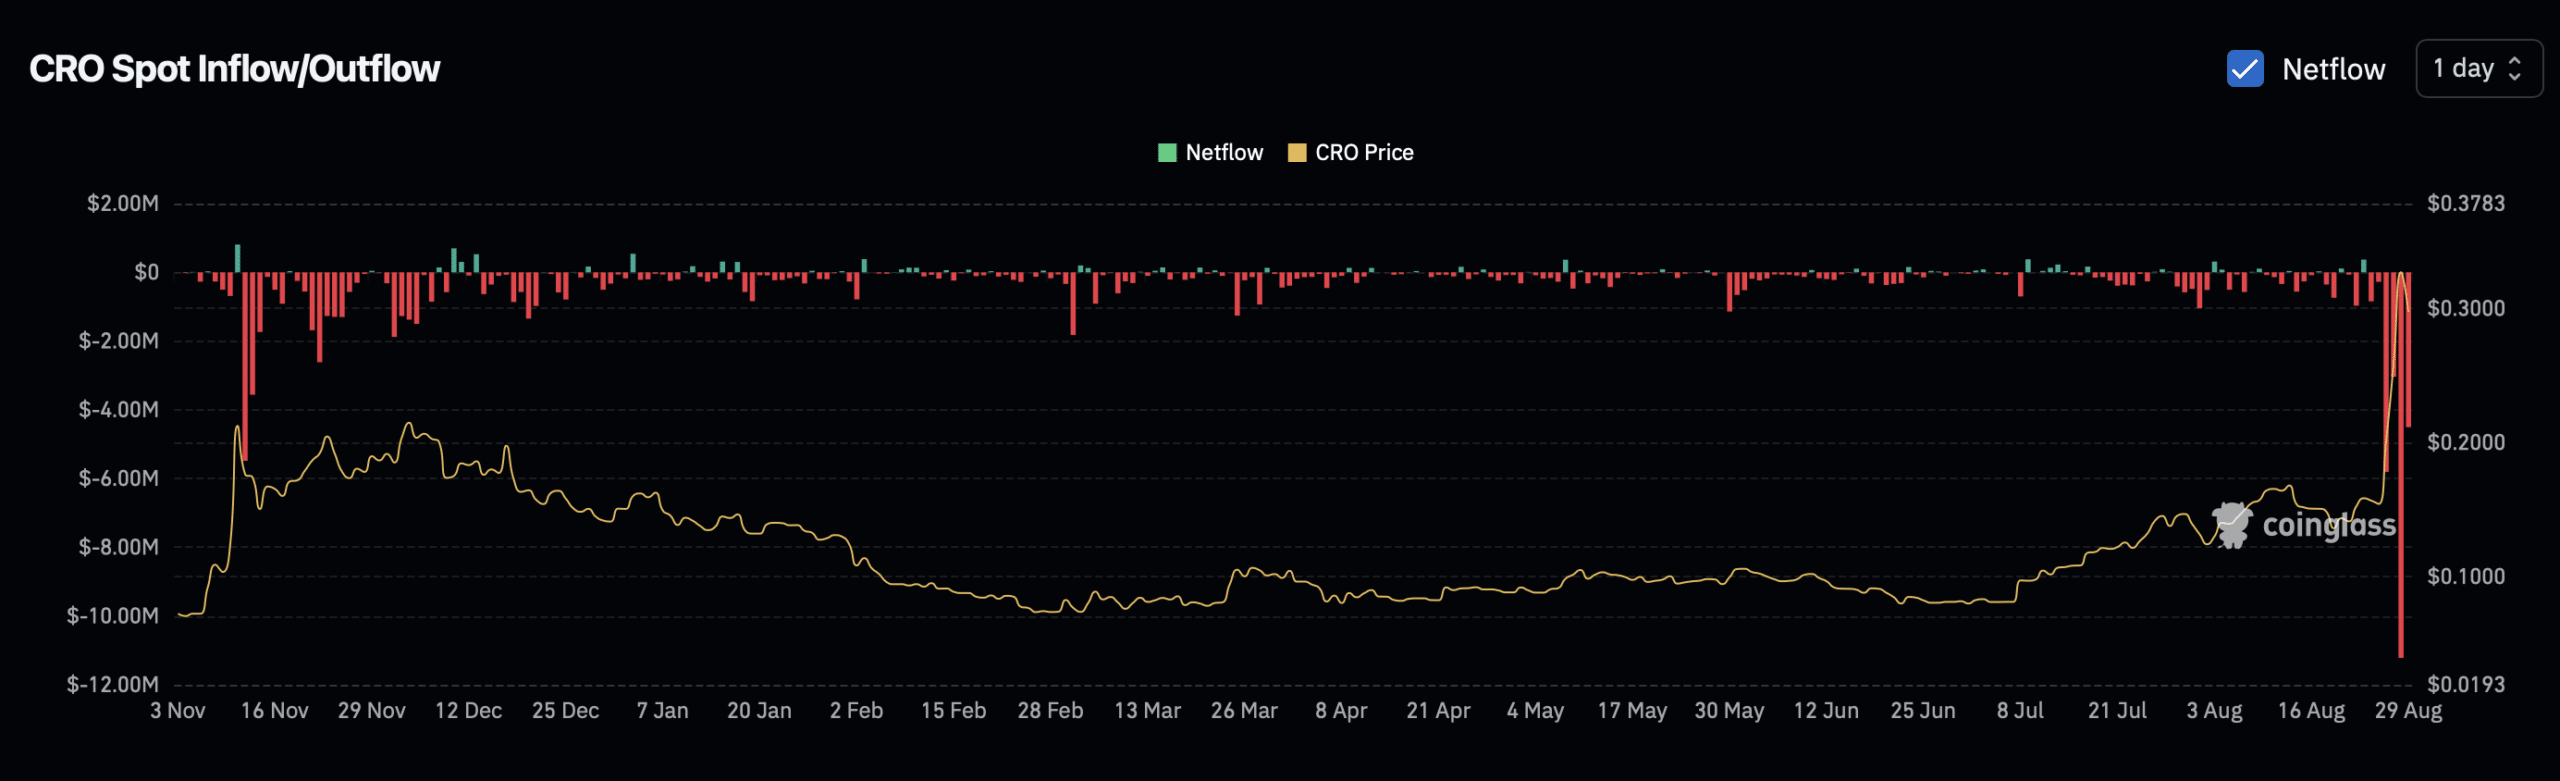This screenshot has width=2560, height=781.
Task: Click the $-12.00M label on left axis
Action: point(113,685)
